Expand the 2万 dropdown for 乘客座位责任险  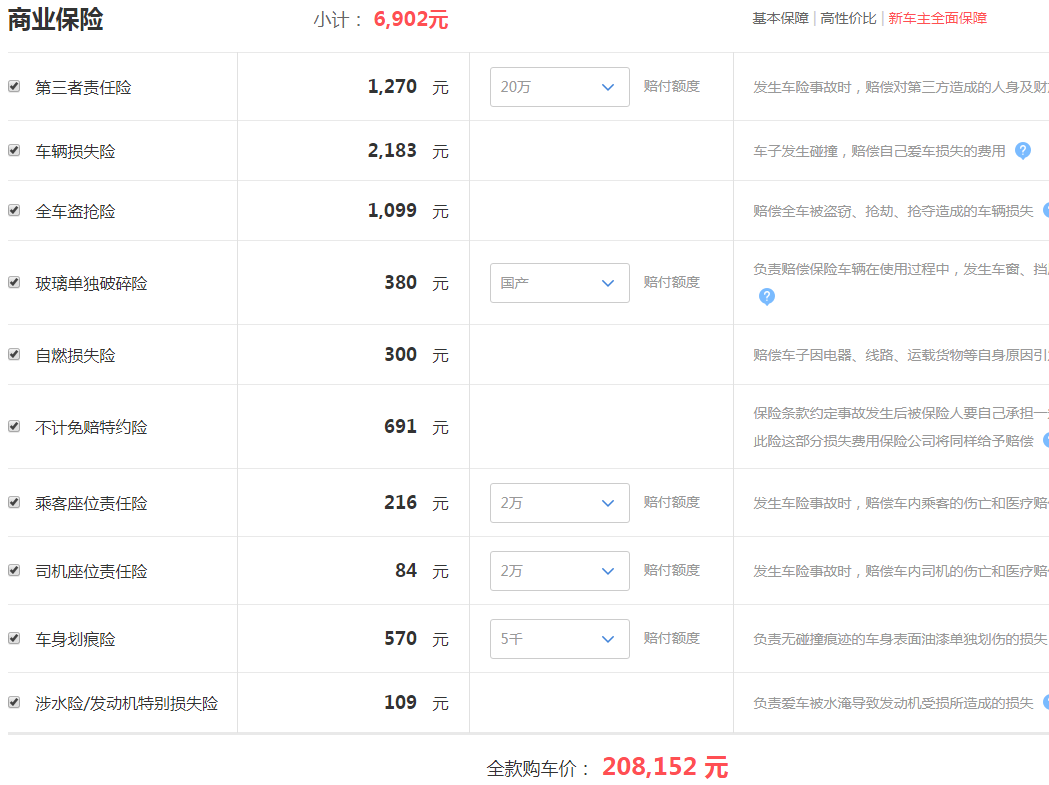(559, 503)
